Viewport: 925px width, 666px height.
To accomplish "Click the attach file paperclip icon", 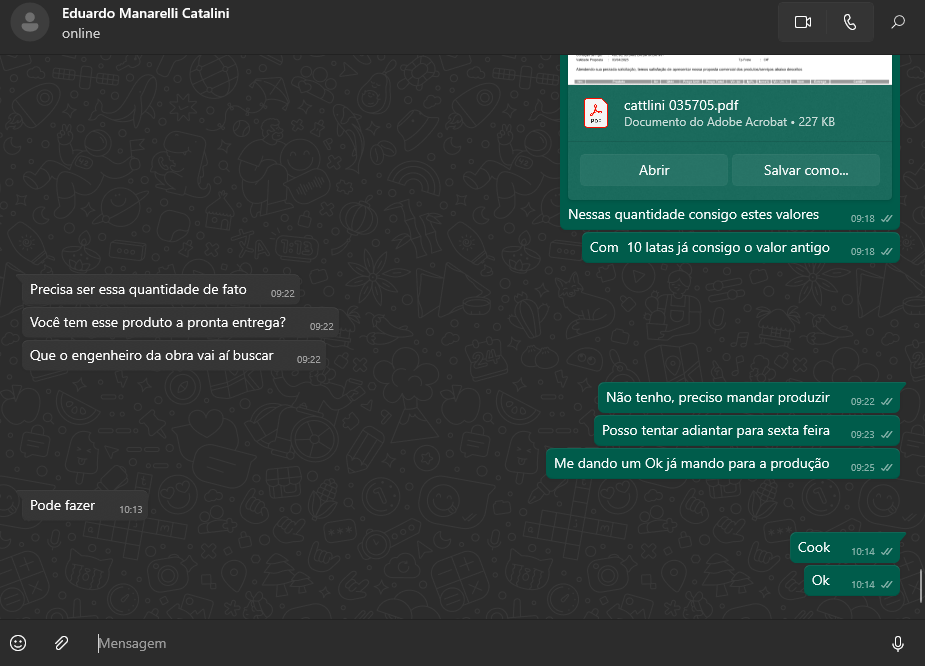I will tap(61, 643).
